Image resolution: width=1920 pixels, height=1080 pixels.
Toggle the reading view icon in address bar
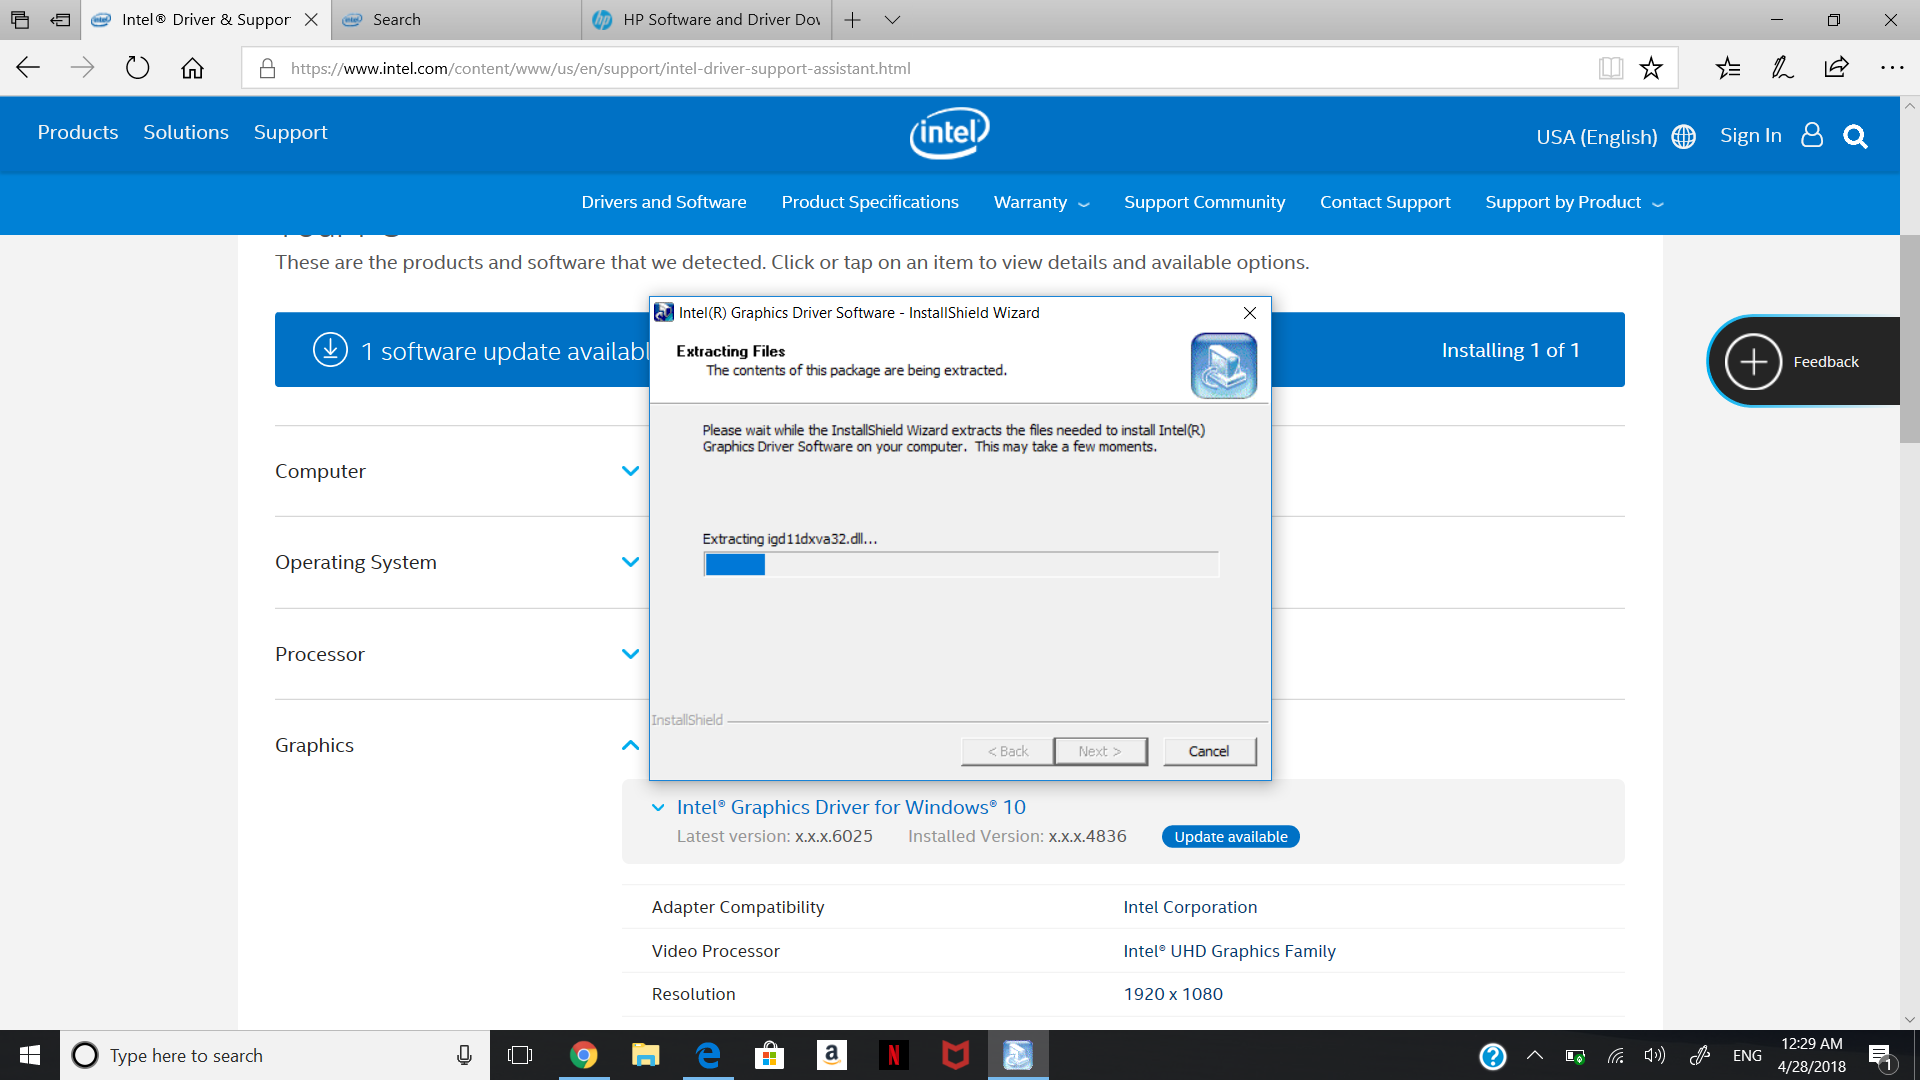click(1610, 68)
